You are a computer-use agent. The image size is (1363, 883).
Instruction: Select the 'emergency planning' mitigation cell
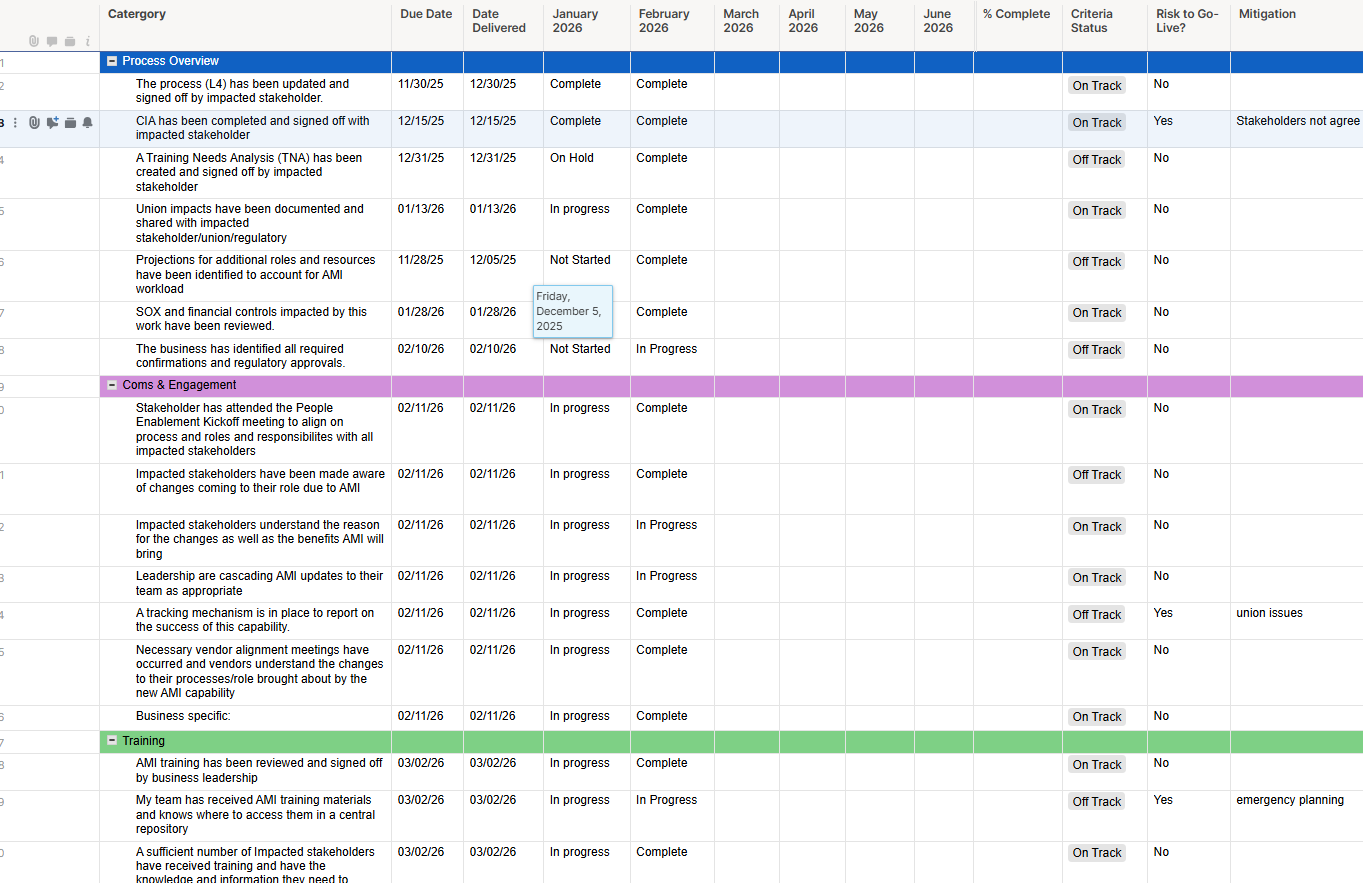1297,816
